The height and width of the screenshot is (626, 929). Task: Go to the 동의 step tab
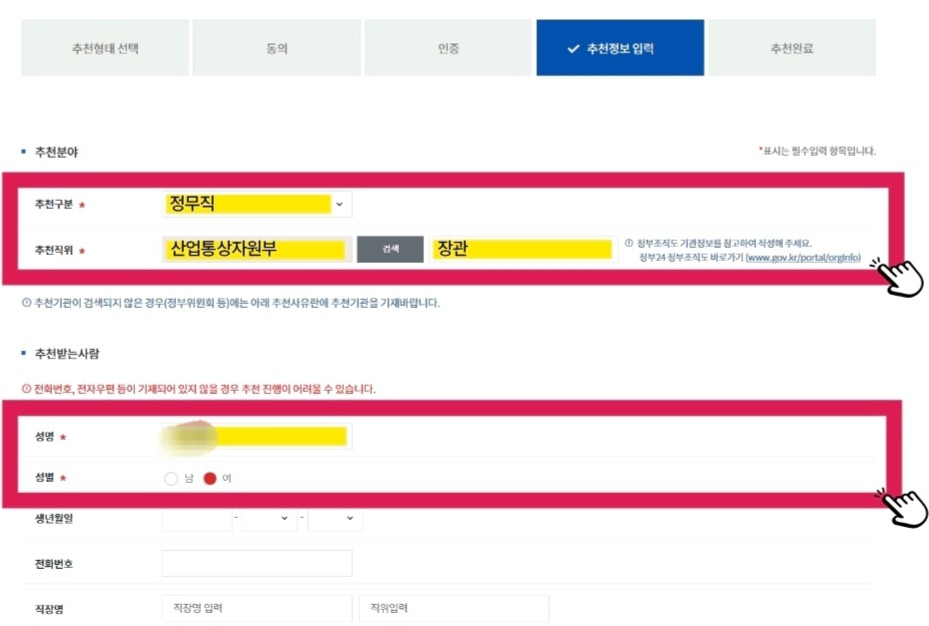(x=277, y=48)
